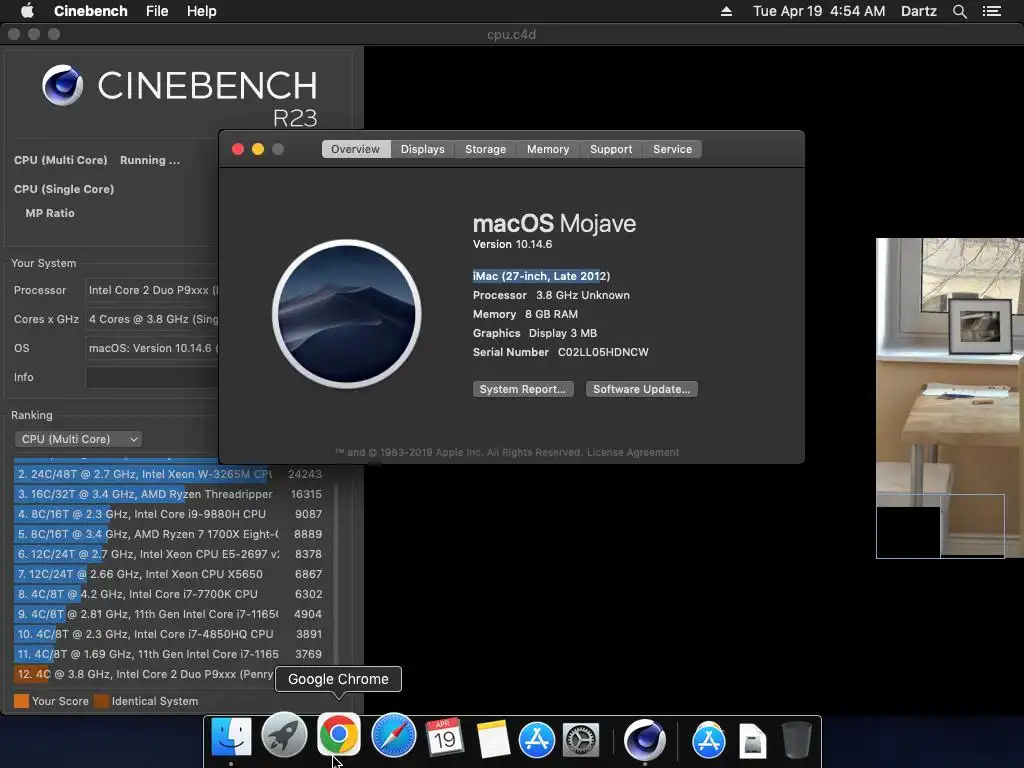Select ranking row Intel Xeon W-3265M
This screenshot has height=768, width=1024.
170,474
